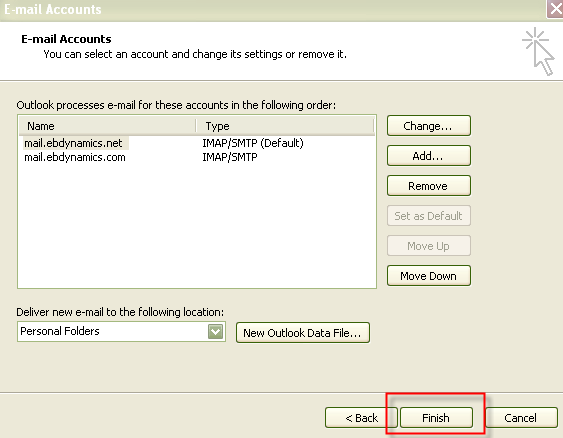
Task: Sort accounts by the Type column header
Action: (x=285, y=126)
